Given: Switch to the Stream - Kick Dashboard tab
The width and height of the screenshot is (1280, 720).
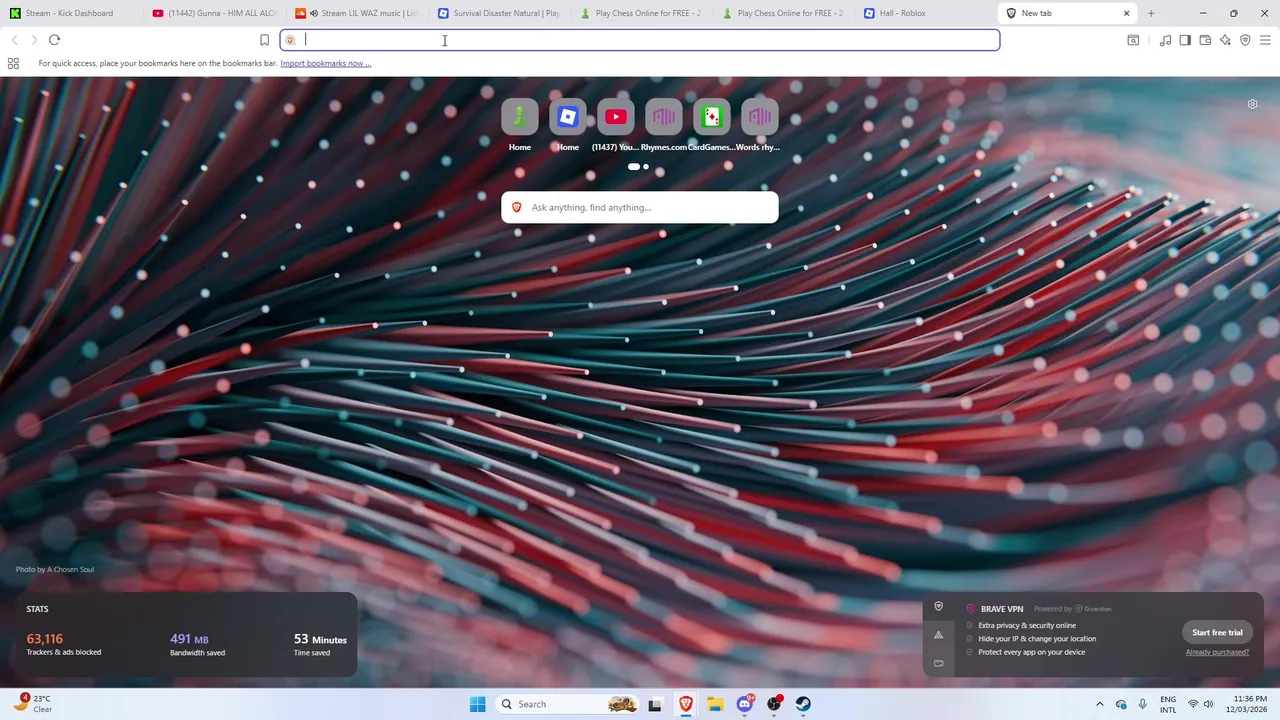Looking at the screenshot, I should (70, 13).
